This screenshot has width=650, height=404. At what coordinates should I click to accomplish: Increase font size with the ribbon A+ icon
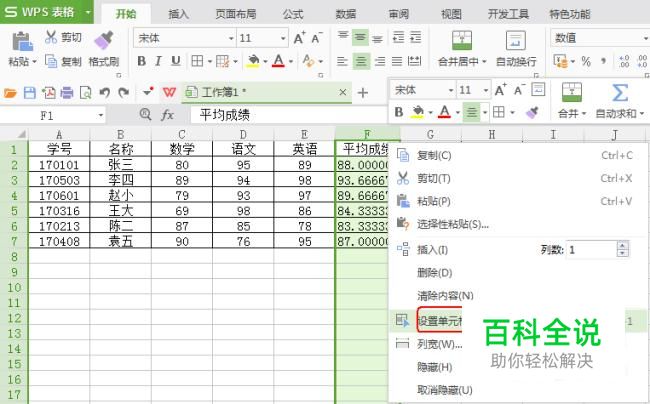(299, 38)
